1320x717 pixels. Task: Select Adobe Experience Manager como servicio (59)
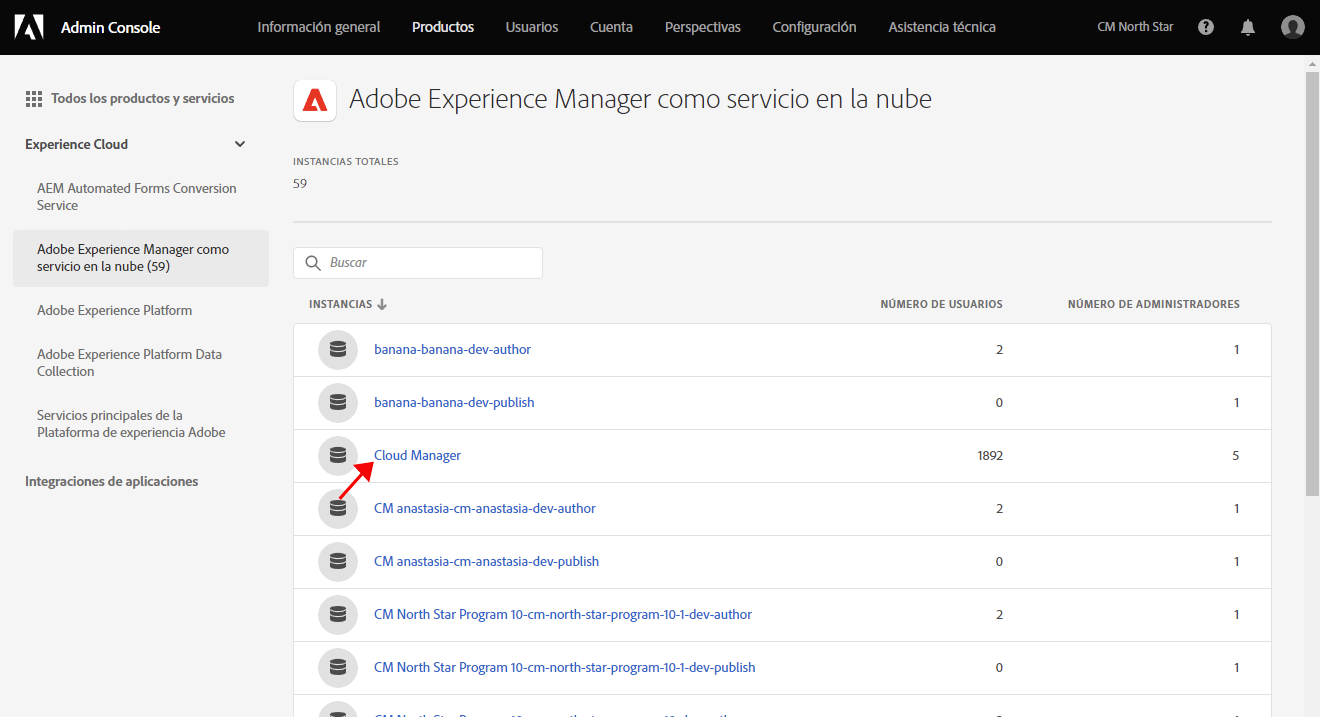pos(141,258)
